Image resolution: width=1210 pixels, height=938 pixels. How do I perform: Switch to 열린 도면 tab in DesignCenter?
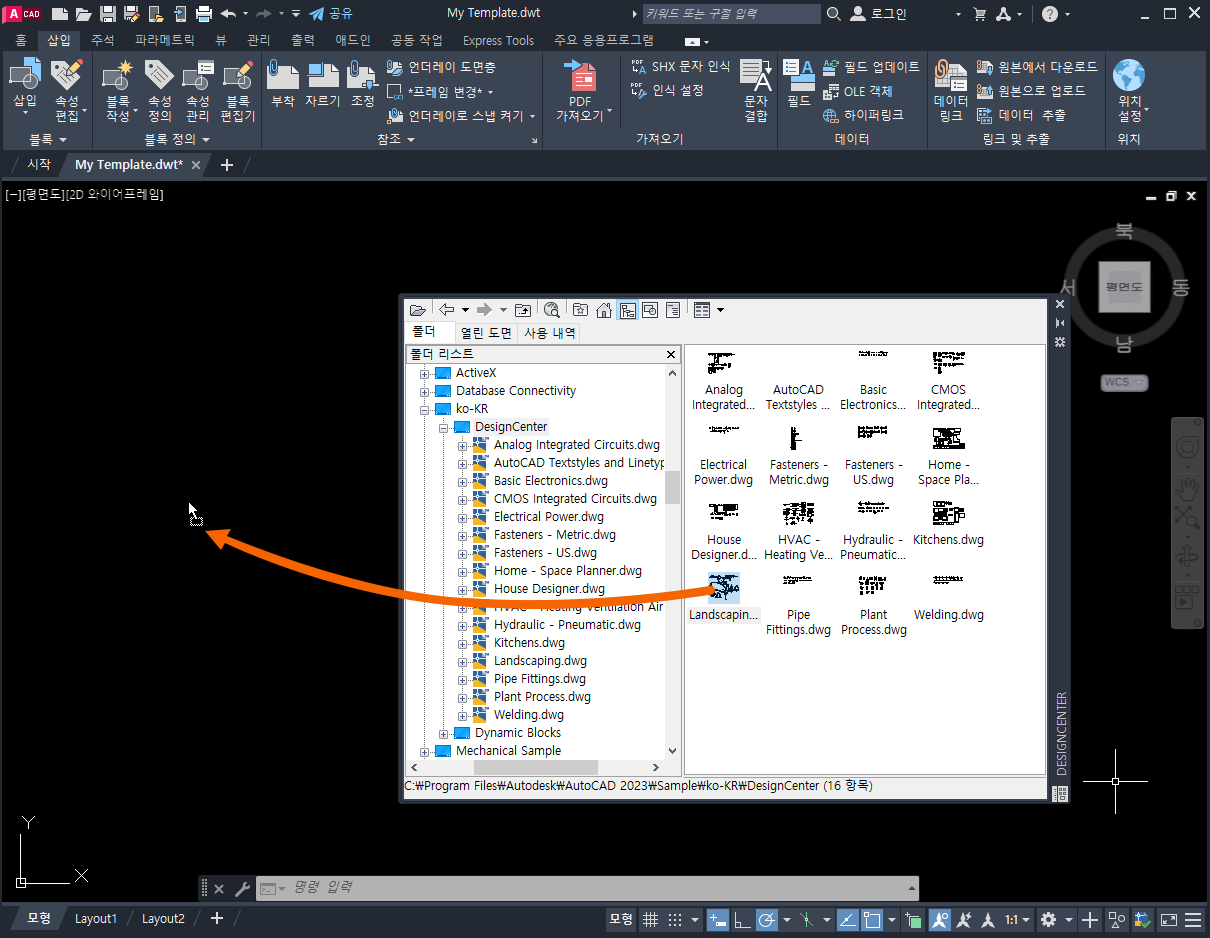[x=487, y=333]
